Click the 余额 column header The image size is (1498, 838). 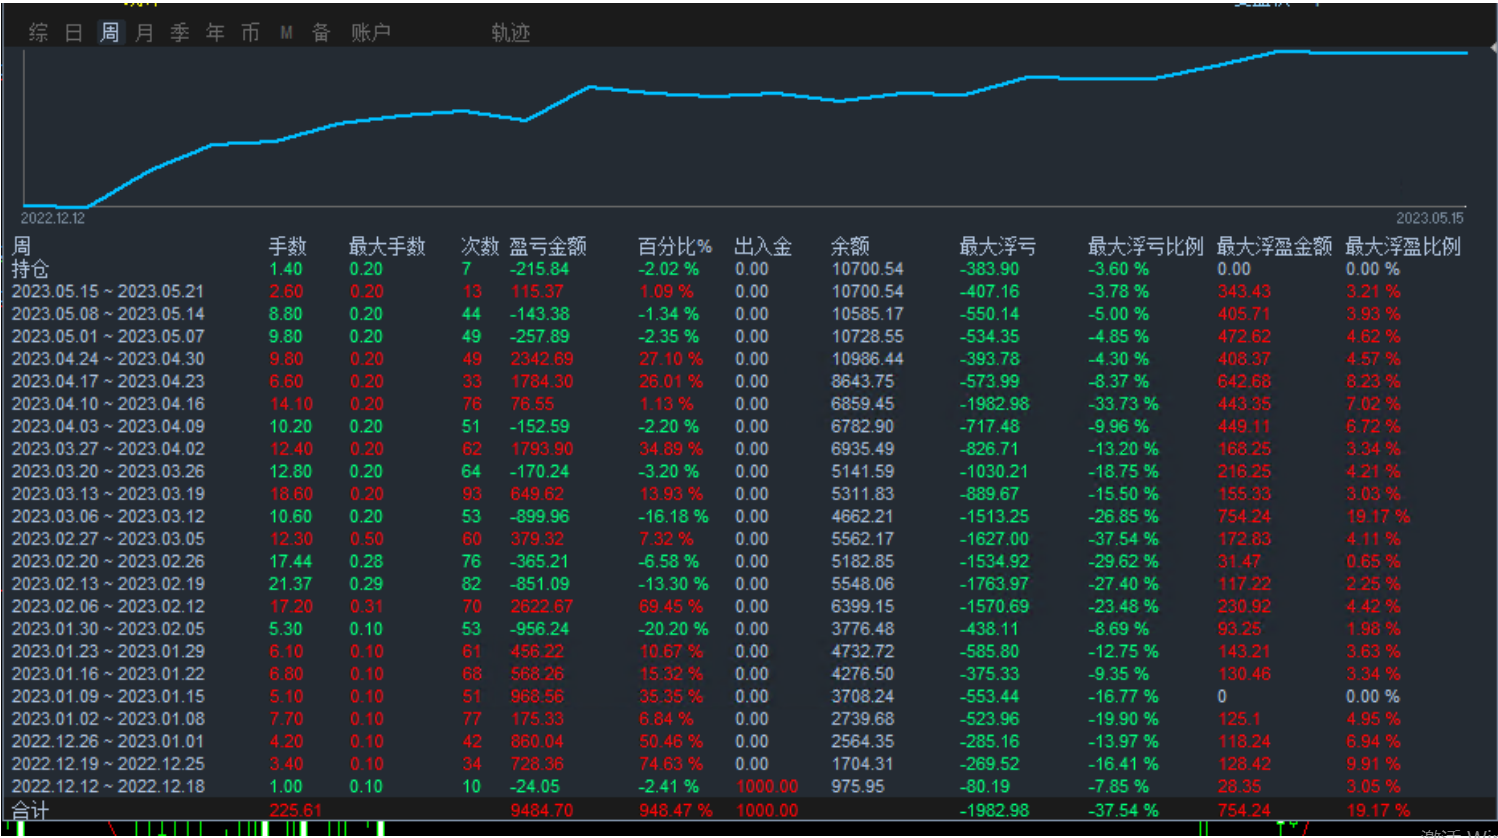pyautogui.click(x=850, y=246)
